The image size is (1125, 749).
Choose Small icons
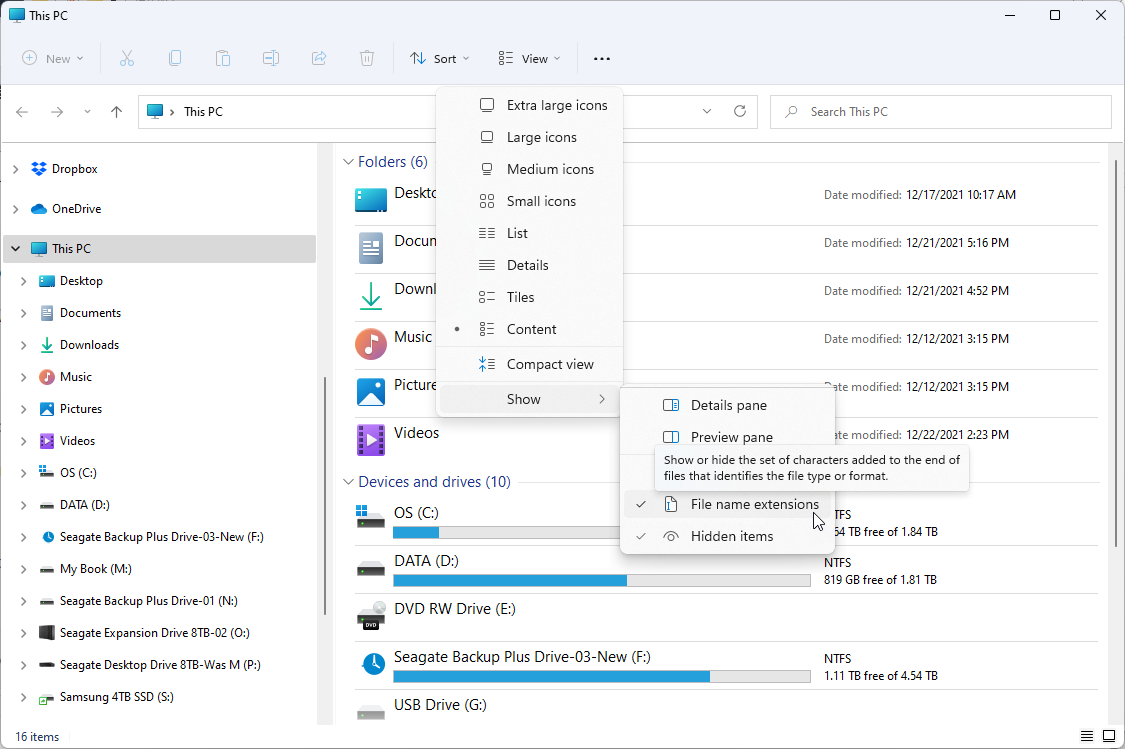pyautogui.click(x=529, y=202)
